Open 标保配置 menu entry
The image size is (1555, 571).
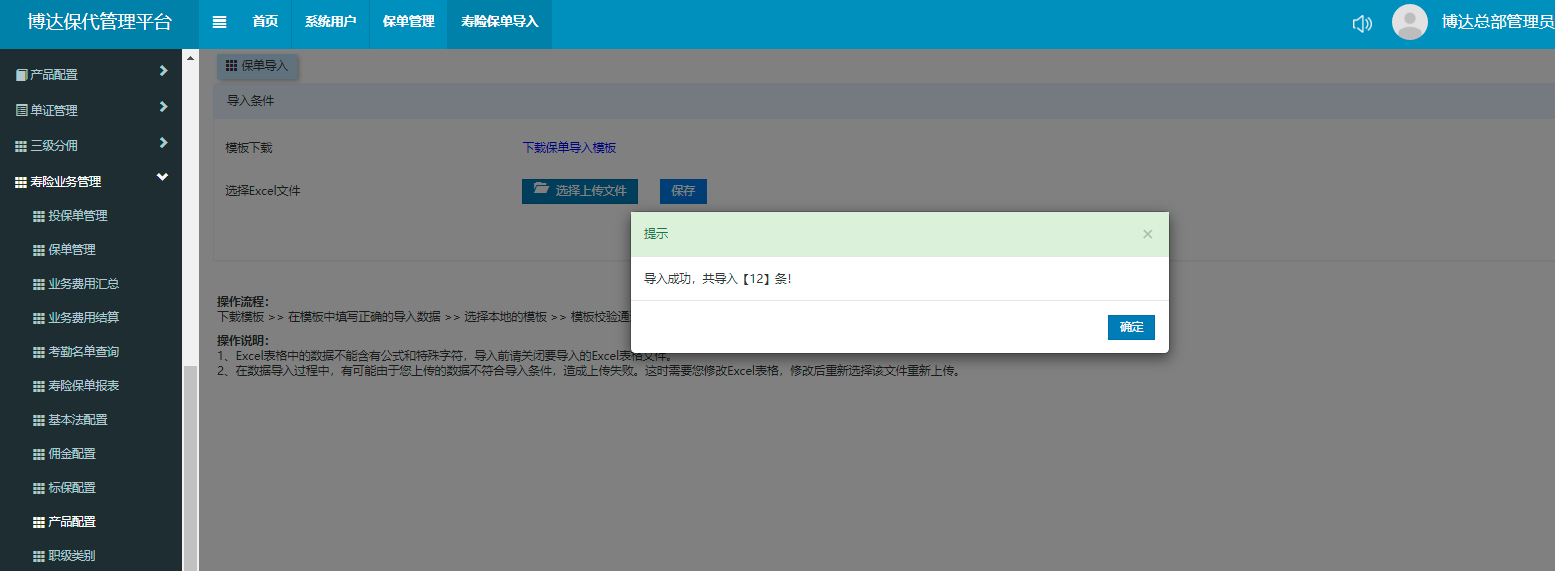pos(72,488)
